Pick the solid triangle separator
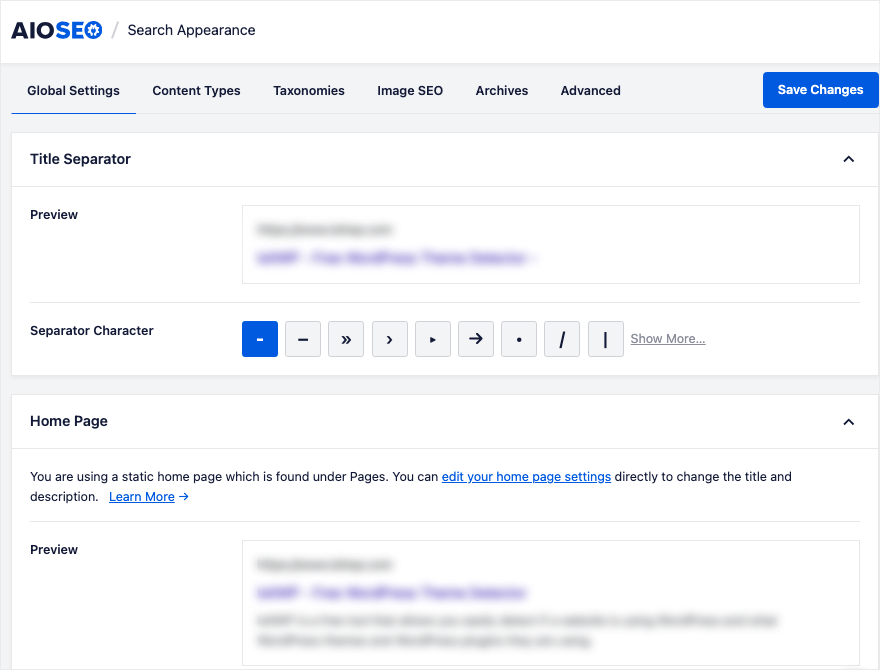The image size is (880, 670). (433, 339)
